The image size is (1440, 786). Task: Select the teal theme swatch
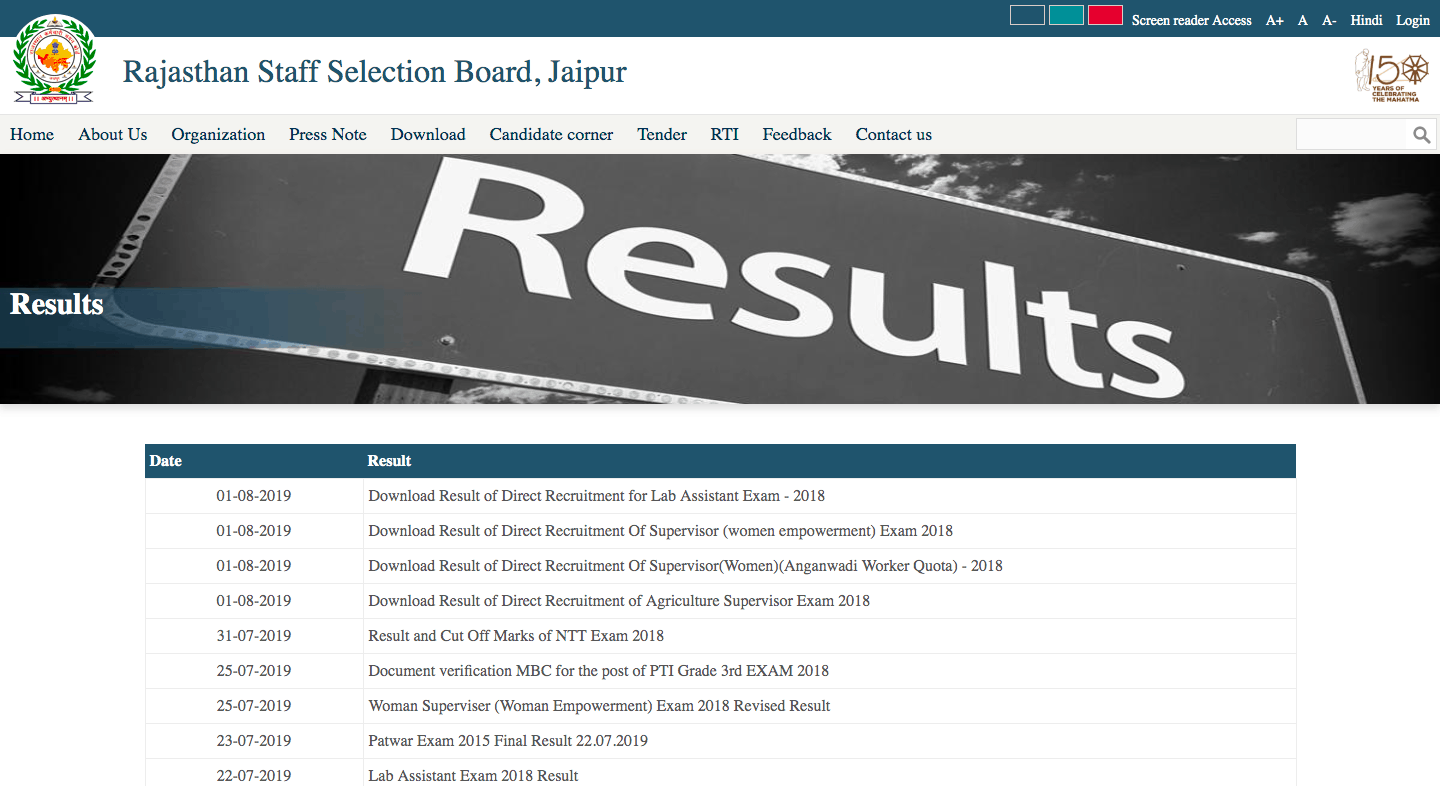[x=1066, y=15]
